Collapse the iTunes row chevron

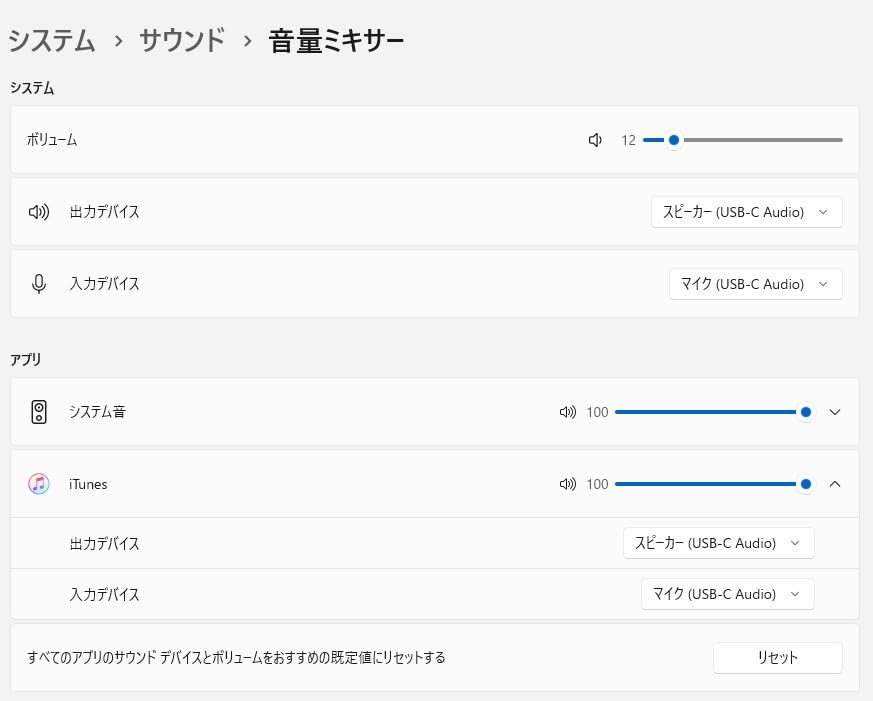point(836,484)
